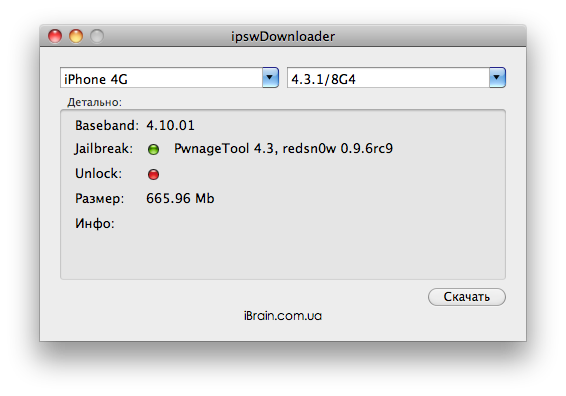The width and height of the screenshot is (566, 396).
Task: Click the ipswDownloader window title
Action: 283,36
